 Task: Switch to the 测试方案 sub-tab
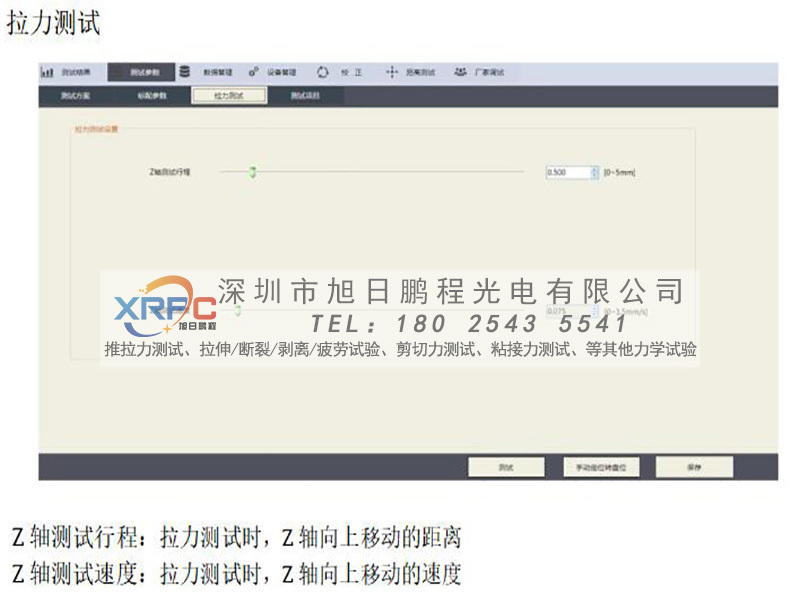(x=76, y=95)
